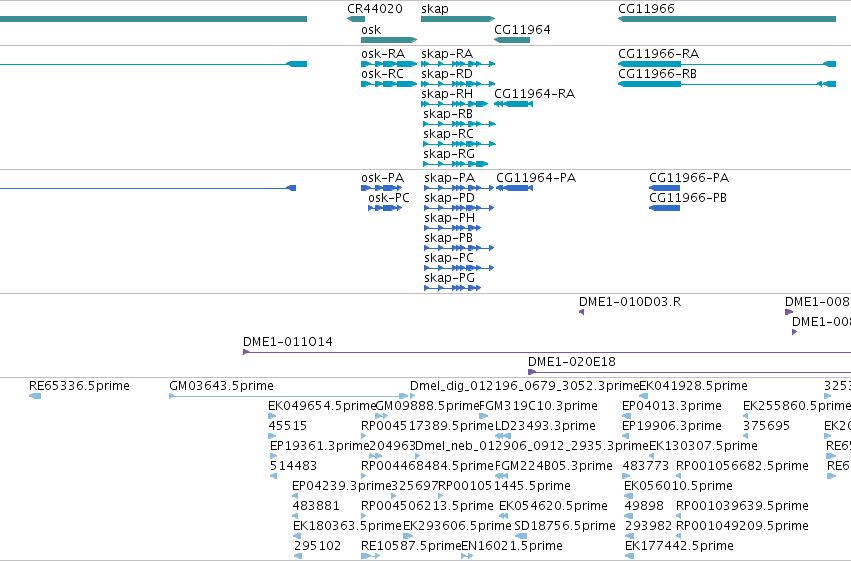Select the FGM224B05.3prime feature

click(x=501, y=476)
